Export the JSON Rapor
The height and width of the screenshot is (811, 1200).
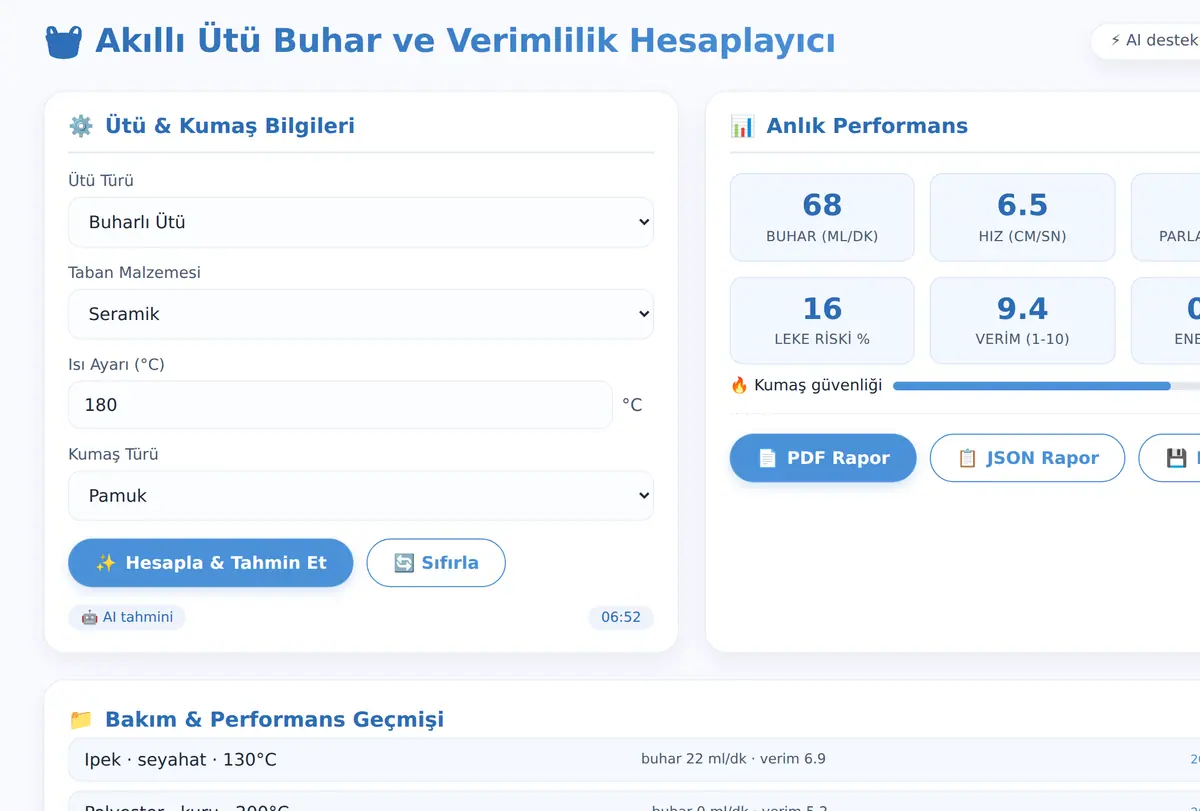[x=1027, y=458]
